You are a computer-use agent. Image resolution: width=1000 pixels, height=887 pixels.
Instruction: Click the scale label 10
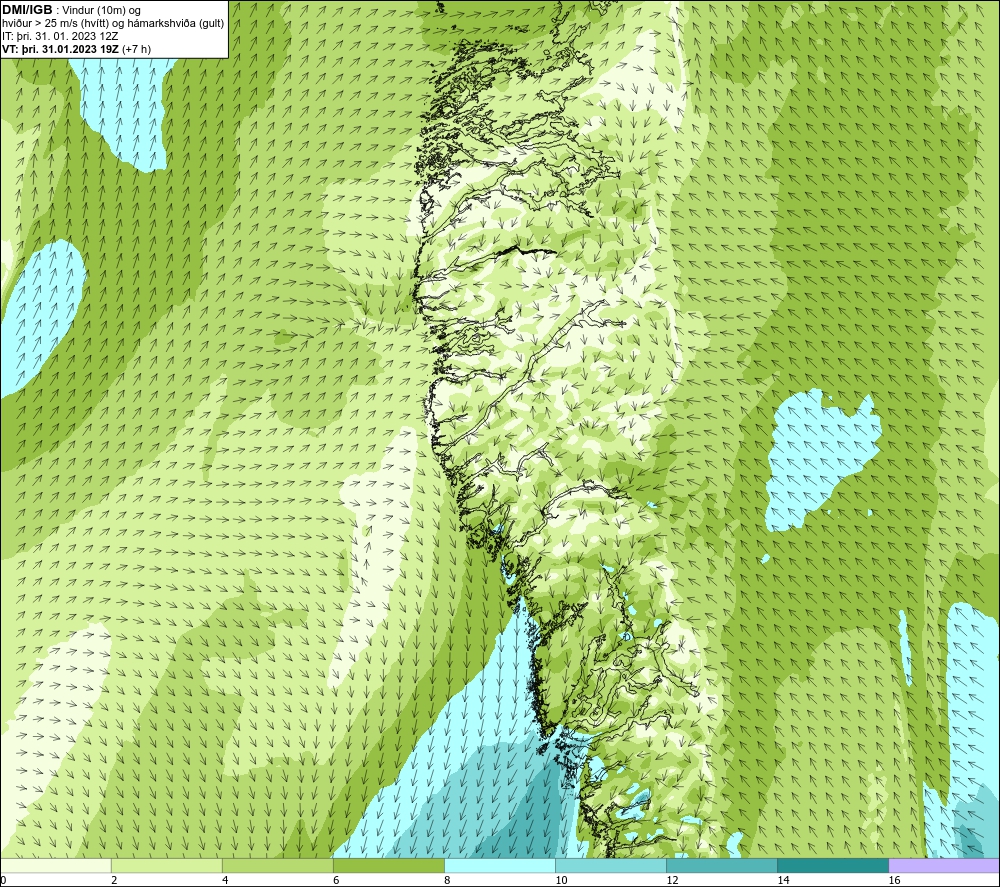[561, 881]
